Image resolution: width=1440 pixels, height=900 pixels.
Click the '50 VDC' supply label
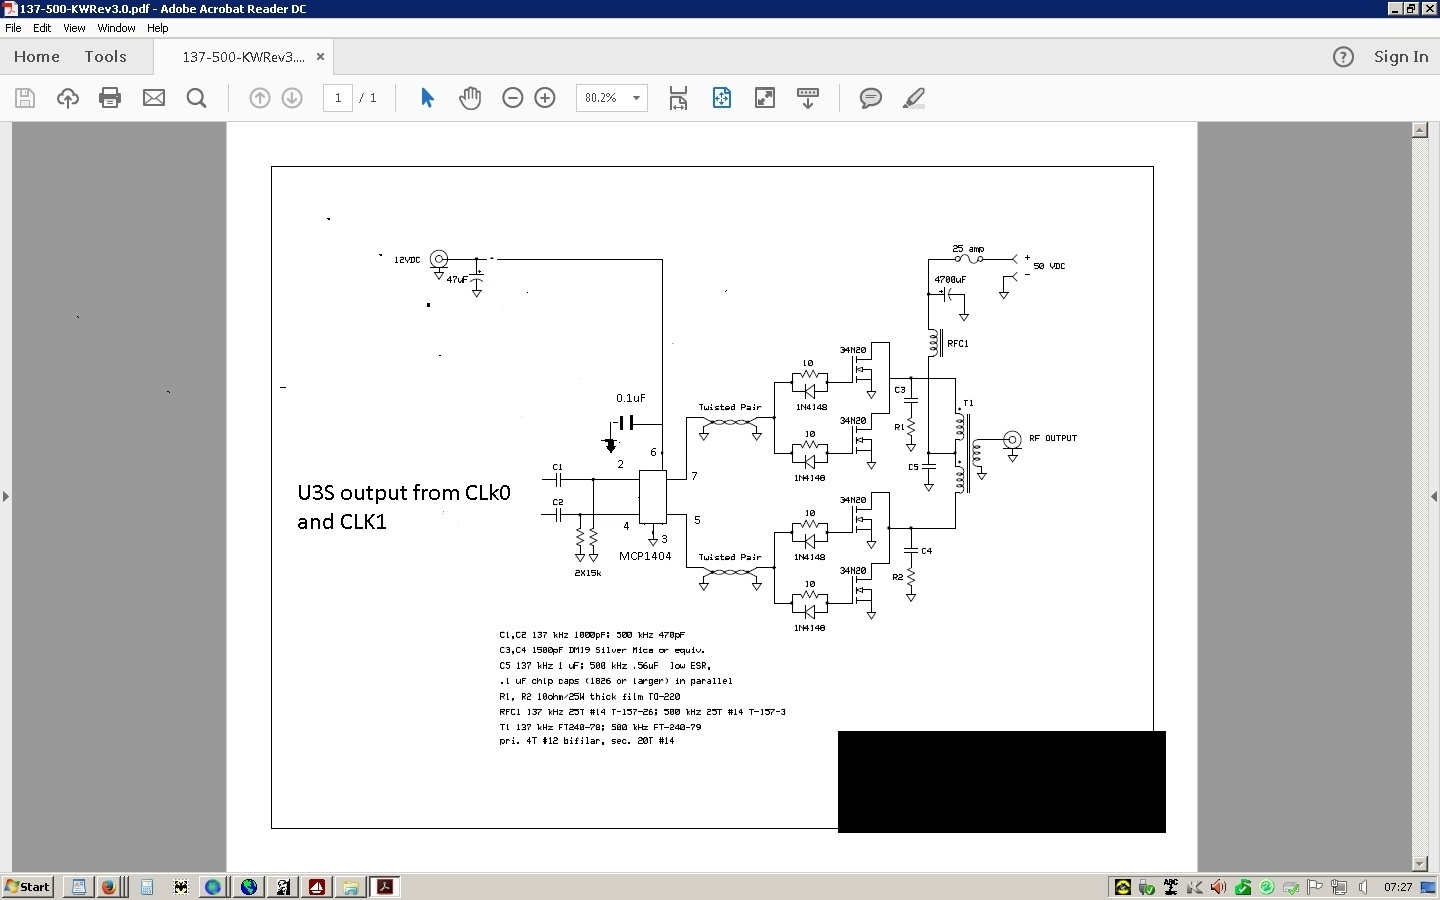[1049, 266]
